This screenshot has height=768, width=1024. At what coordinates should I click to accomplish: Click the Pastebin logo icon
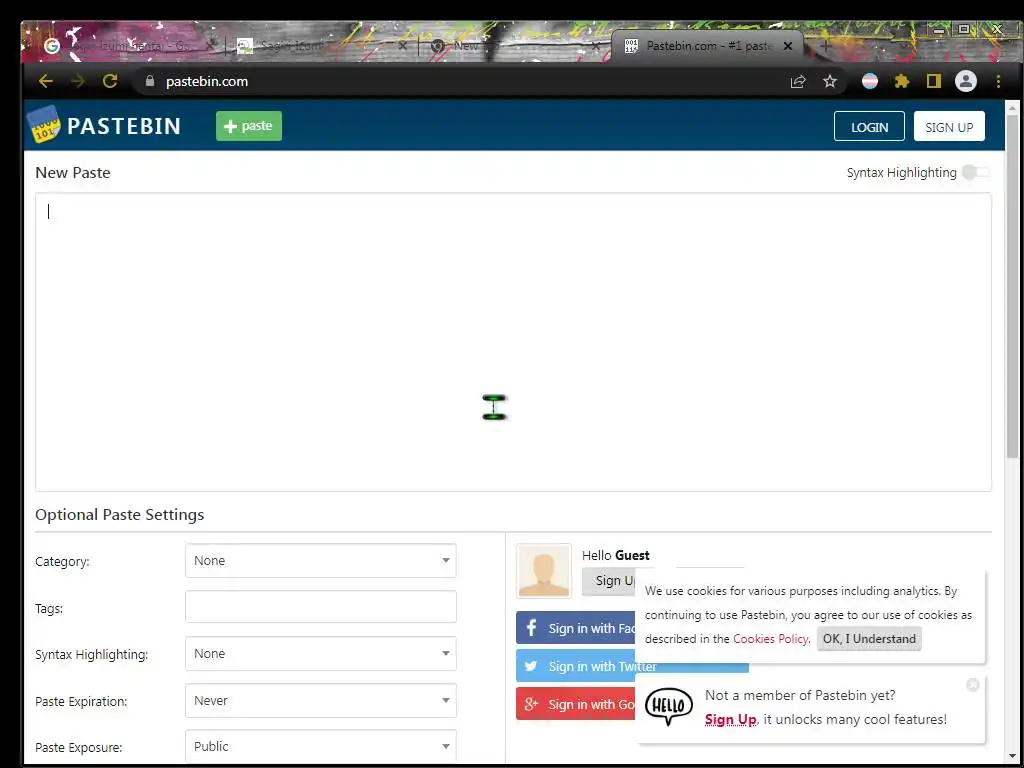44,125
